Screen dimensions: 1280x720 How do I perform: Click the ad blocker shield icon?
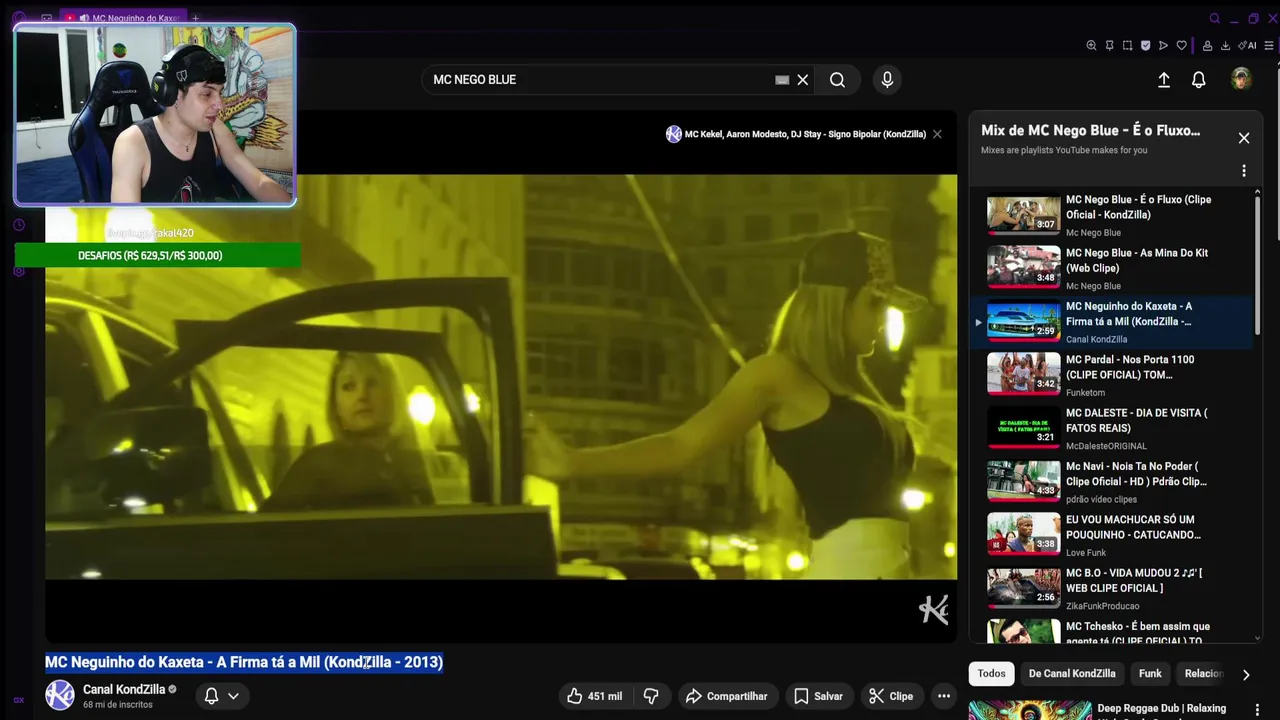[1145, 45]
